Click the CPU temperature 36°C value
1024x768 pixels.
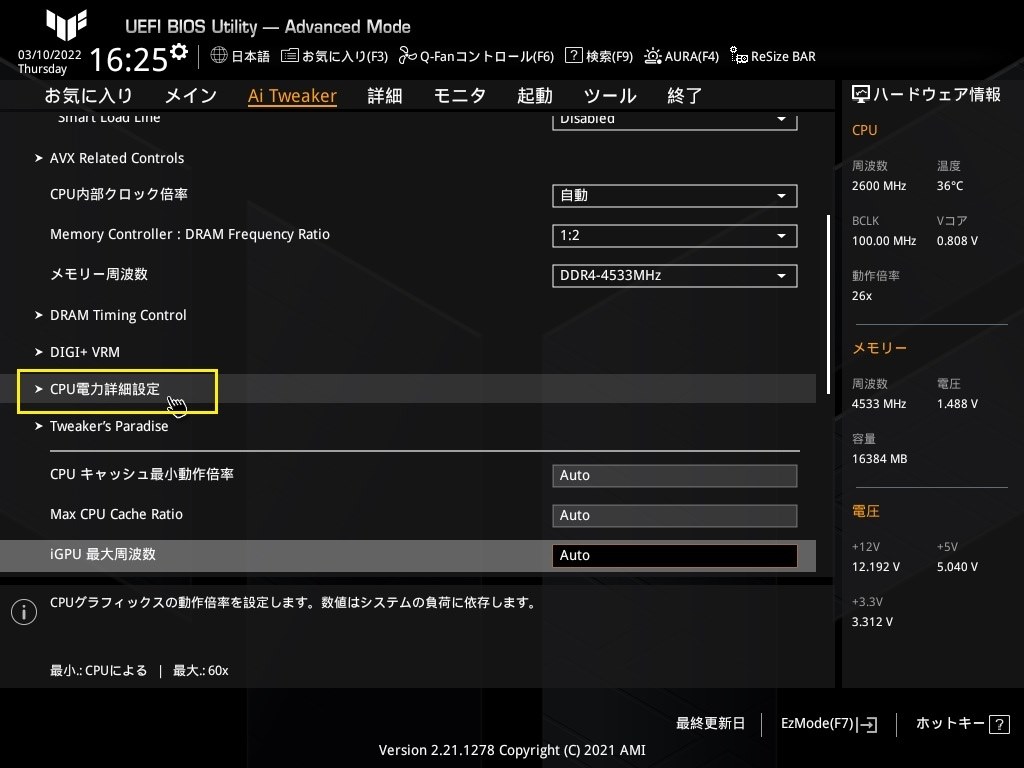point(950,186)
